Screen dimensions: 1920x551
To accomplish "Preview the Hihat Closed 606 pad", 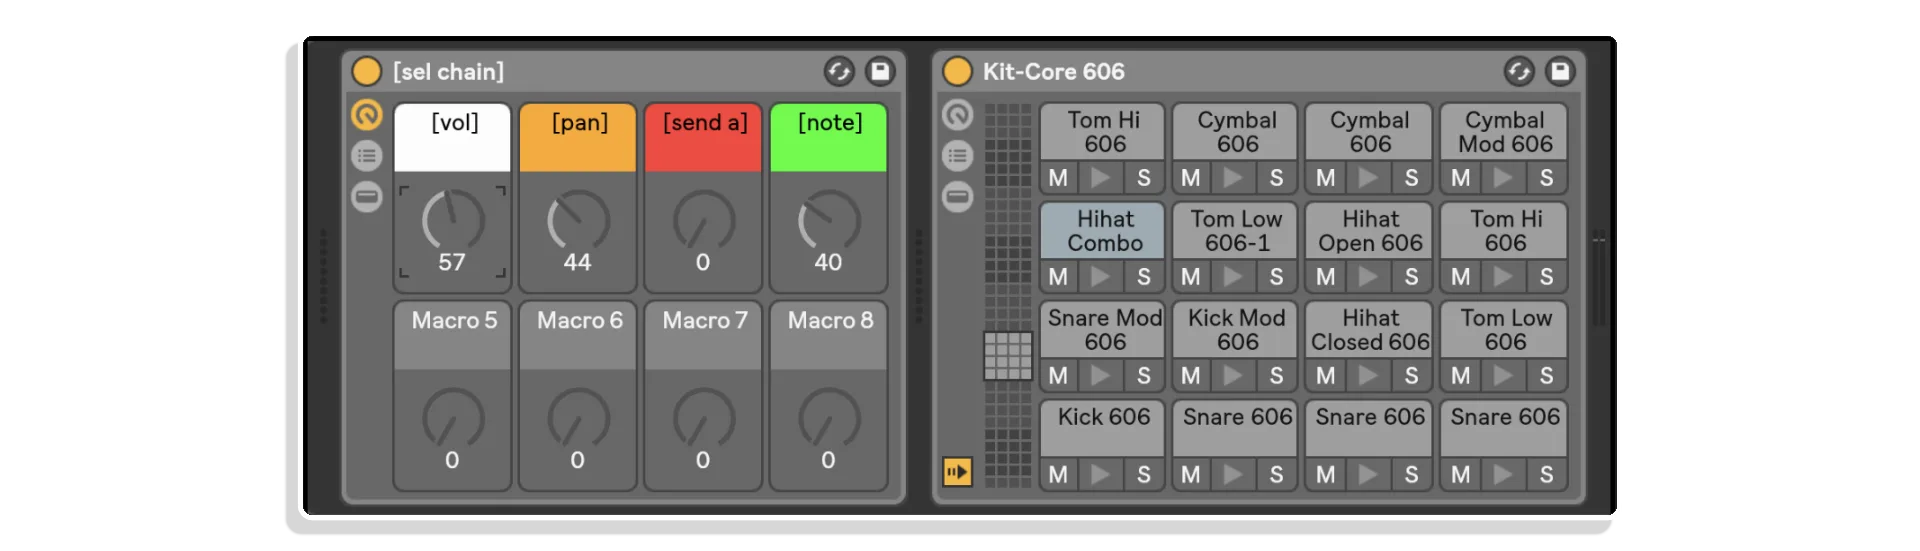I will coord(1368,375).
